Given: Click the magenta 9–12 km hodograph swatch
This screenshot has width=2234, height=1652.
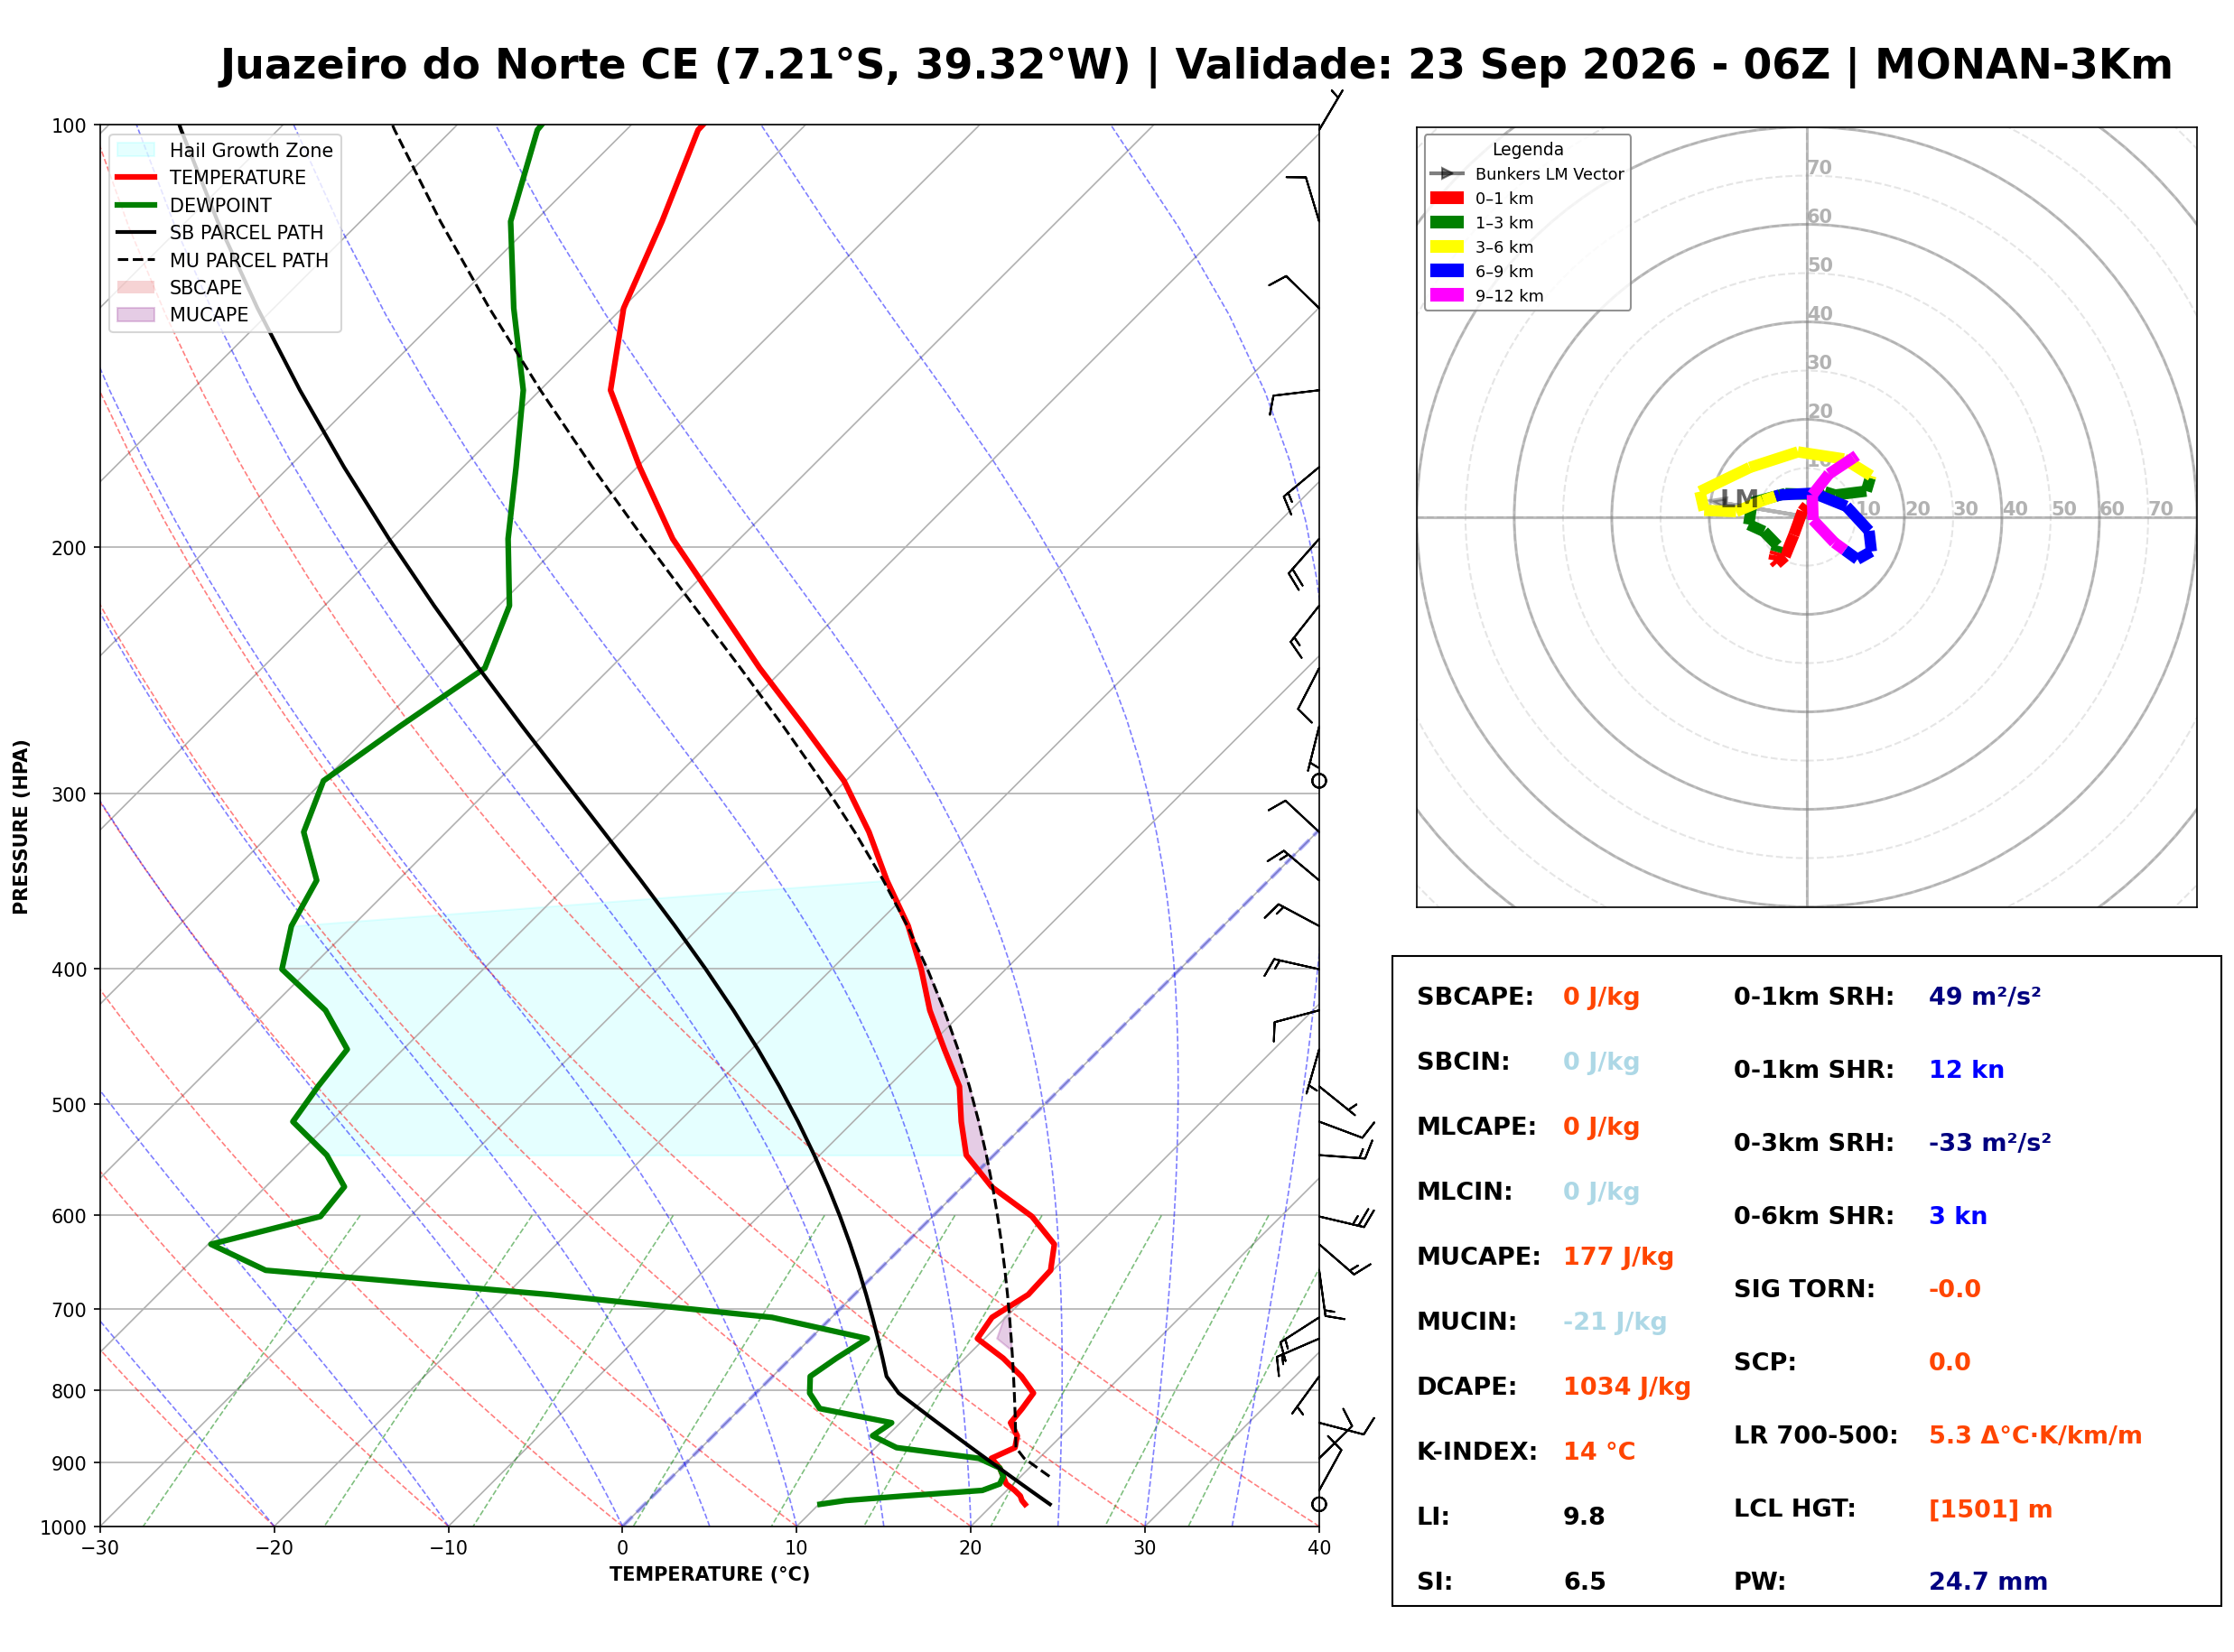Looking at the screenshot, I should tap(1447, 295).
